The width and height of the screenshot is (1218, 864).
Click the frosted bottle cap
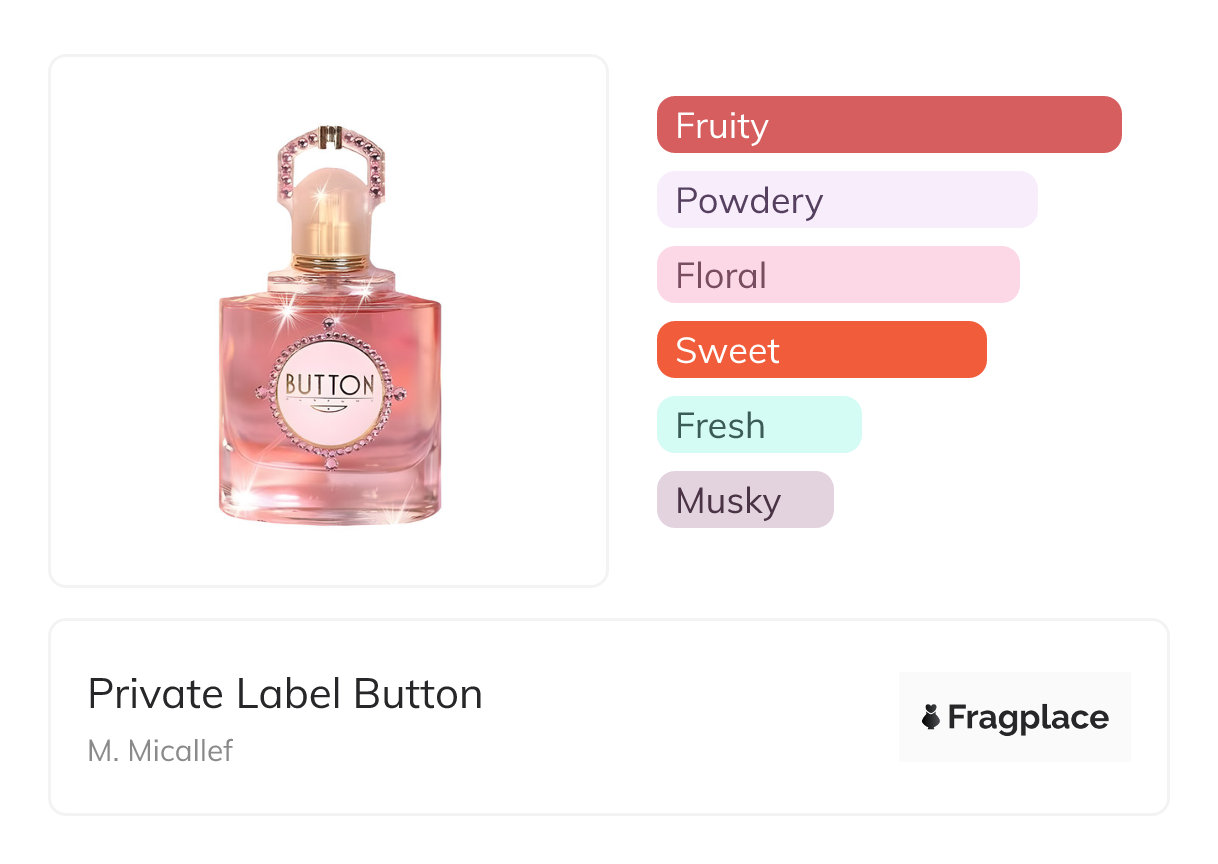330,205
